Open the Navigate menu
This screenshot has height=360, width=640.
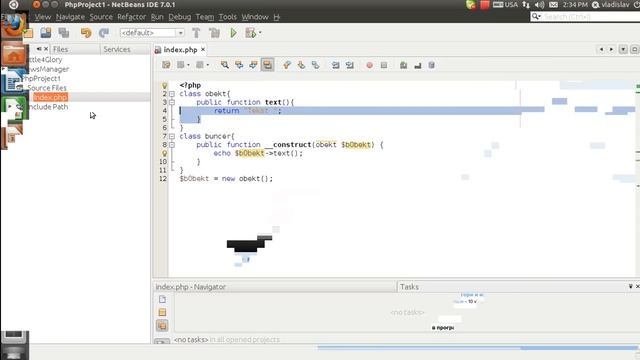(70, 17)
